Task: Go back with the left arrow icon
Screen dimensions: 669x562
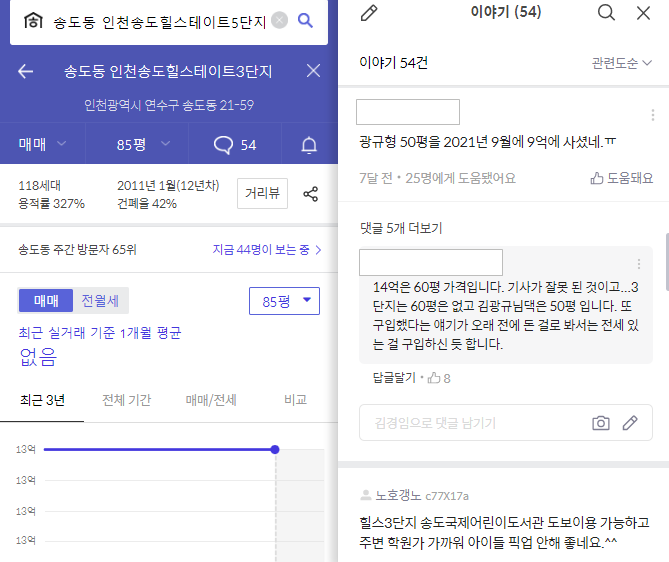Action: [x=26, y=71]
